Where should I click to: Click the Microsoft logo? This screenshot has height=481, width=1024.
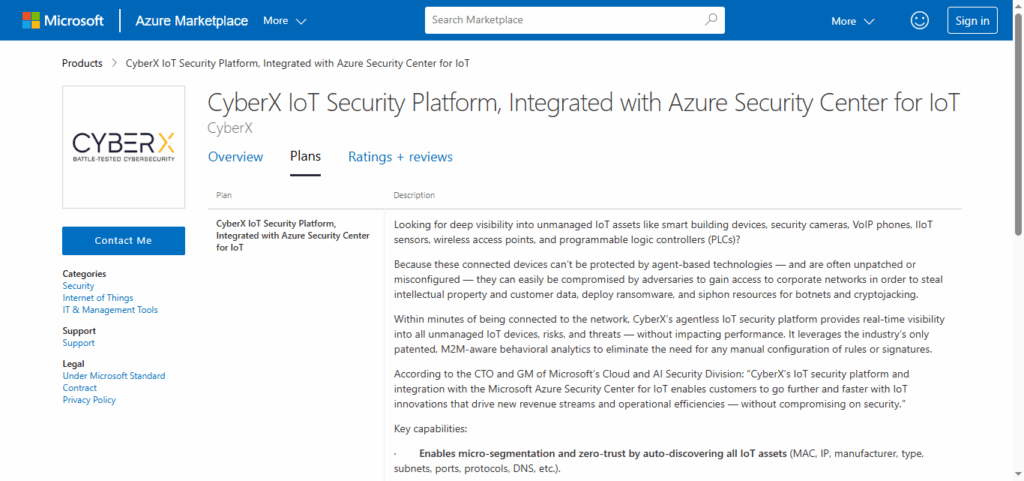point(63,20)
